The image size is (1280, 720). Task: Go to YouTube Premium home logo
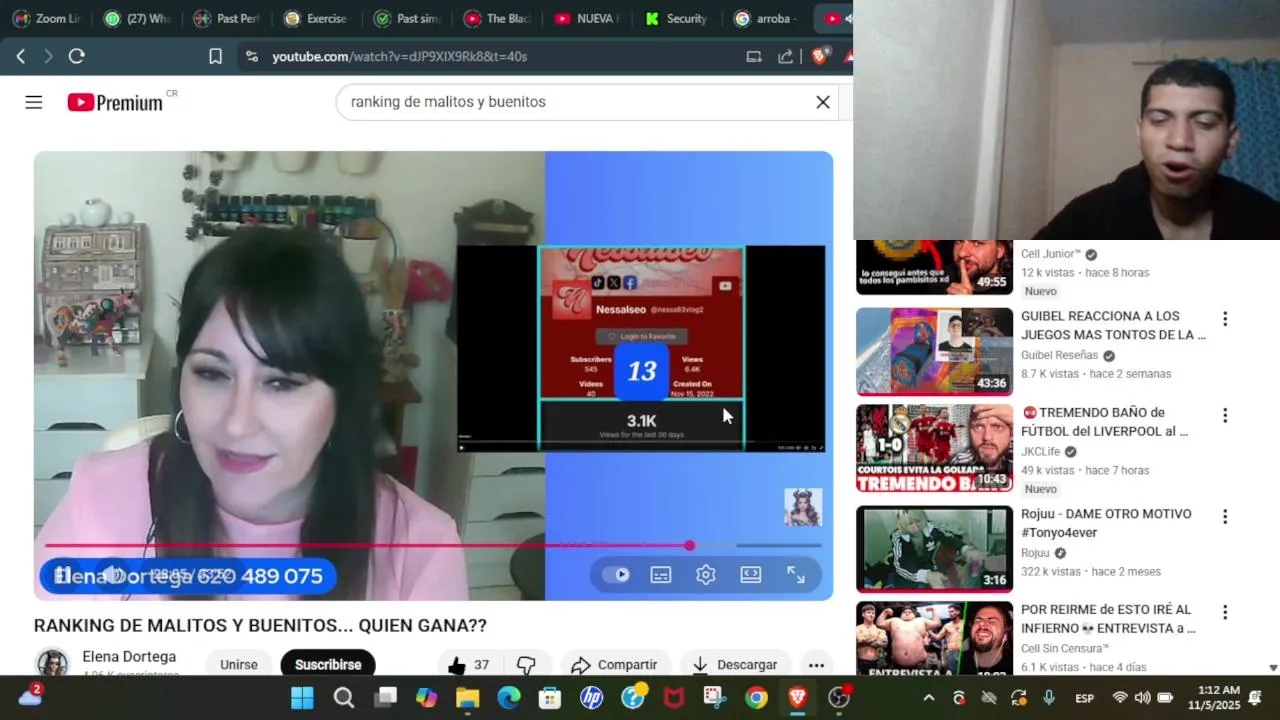click(115, 102)
